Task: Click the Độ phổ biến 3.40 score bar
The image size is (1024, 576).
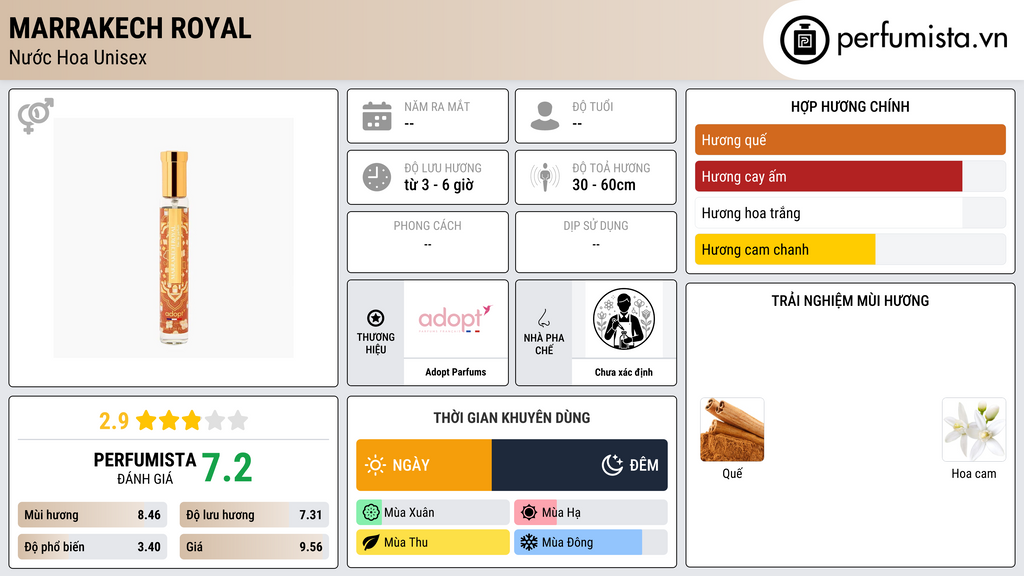Action: pyautogui.click(x=93, y=547)
